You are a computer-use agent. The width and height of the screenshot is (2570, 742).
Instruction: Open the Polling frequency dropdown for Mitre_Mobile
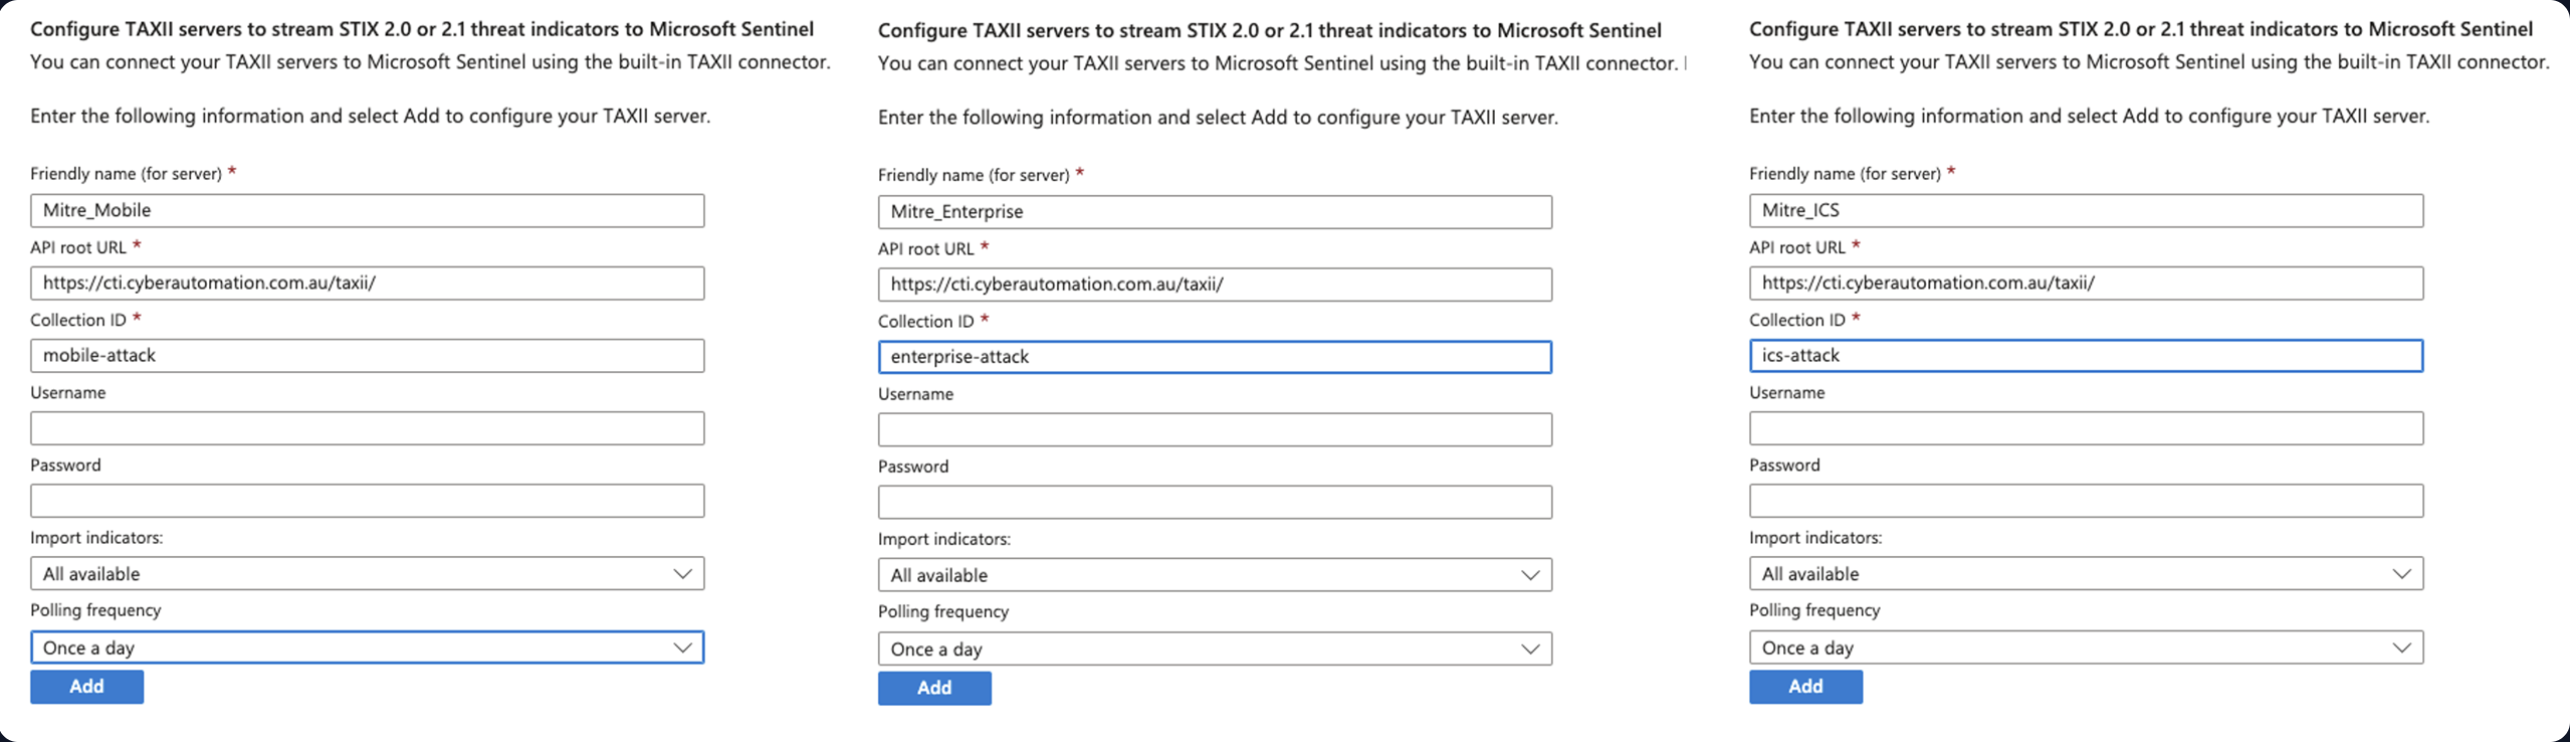(x=368, y=647)
